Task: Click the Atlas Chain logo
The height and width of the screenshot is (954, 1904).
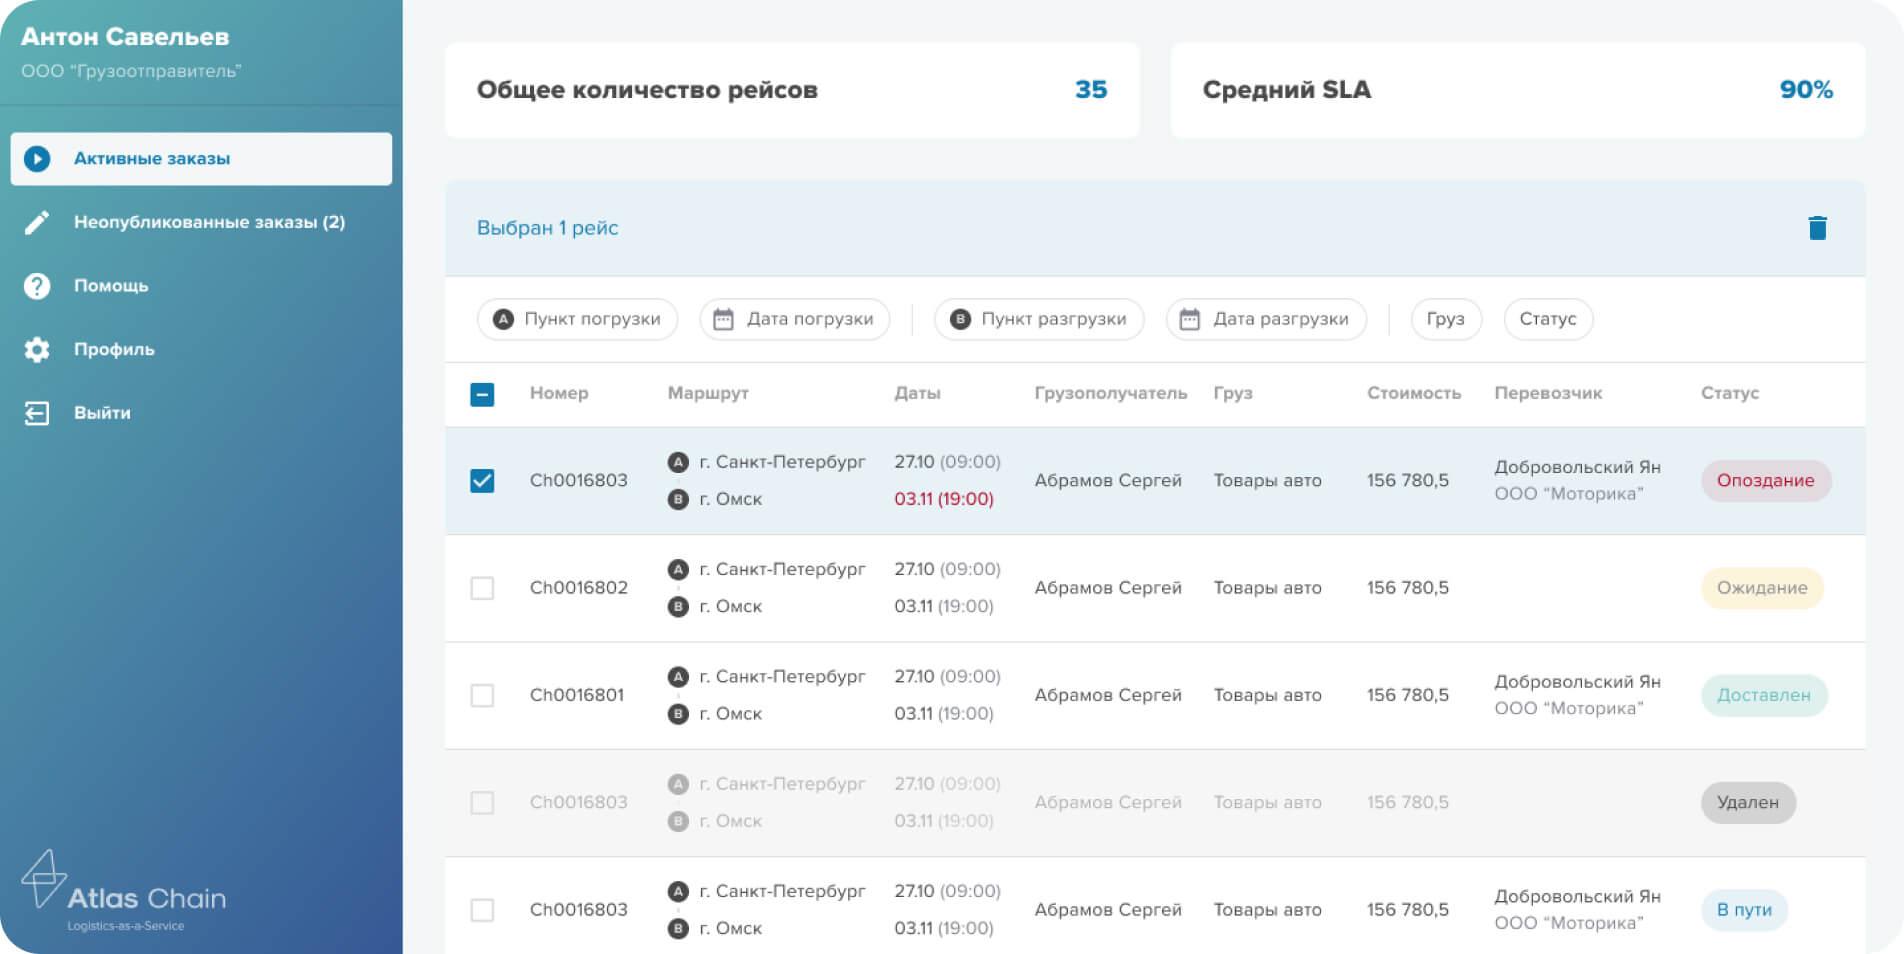Action: tap(124, 892)
